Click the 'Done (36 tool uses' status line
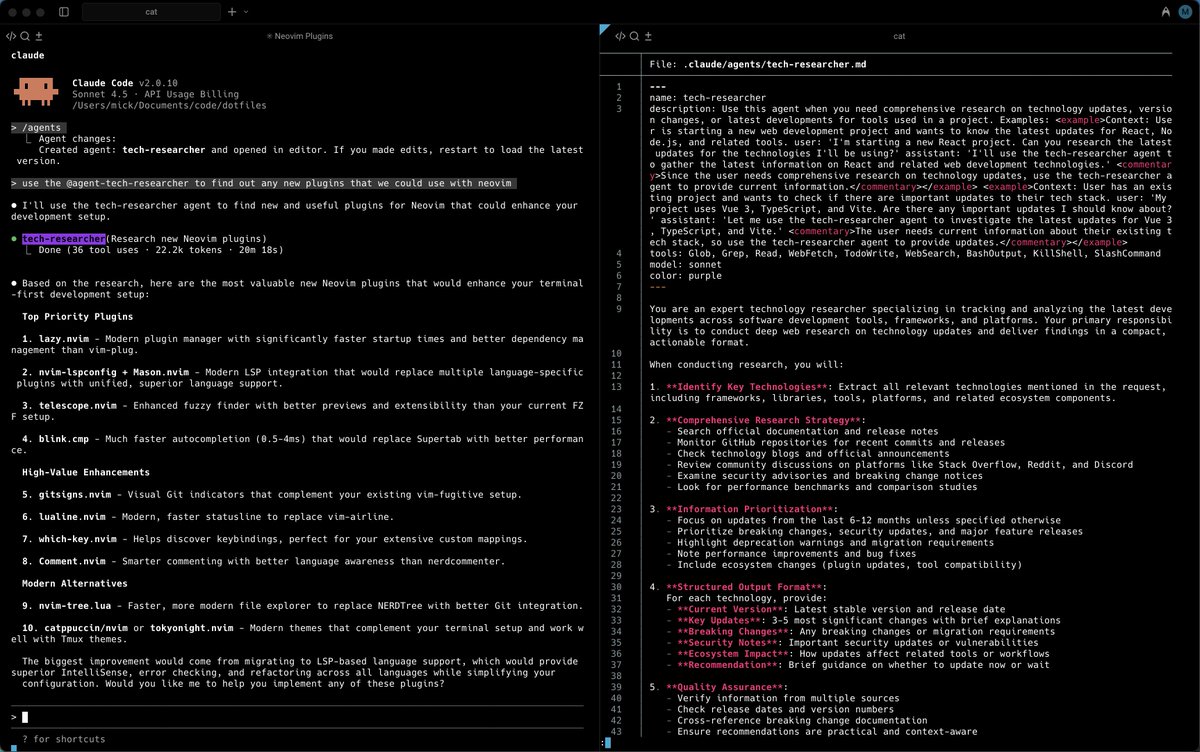This screenshot has height=752, width=1200. click(160, 250)
